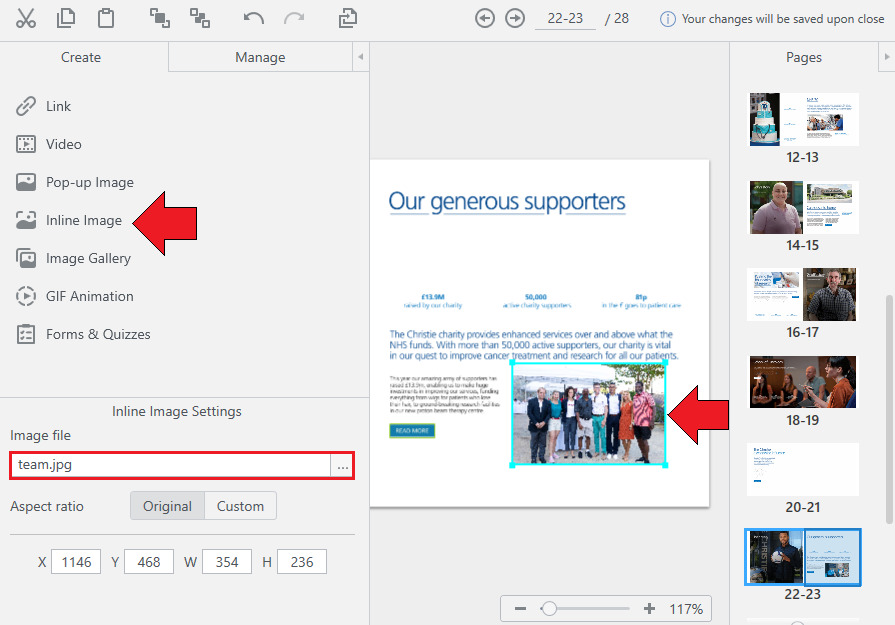Click the Pages panel header
The image size is (895, 625).
(x=804, y=57)
